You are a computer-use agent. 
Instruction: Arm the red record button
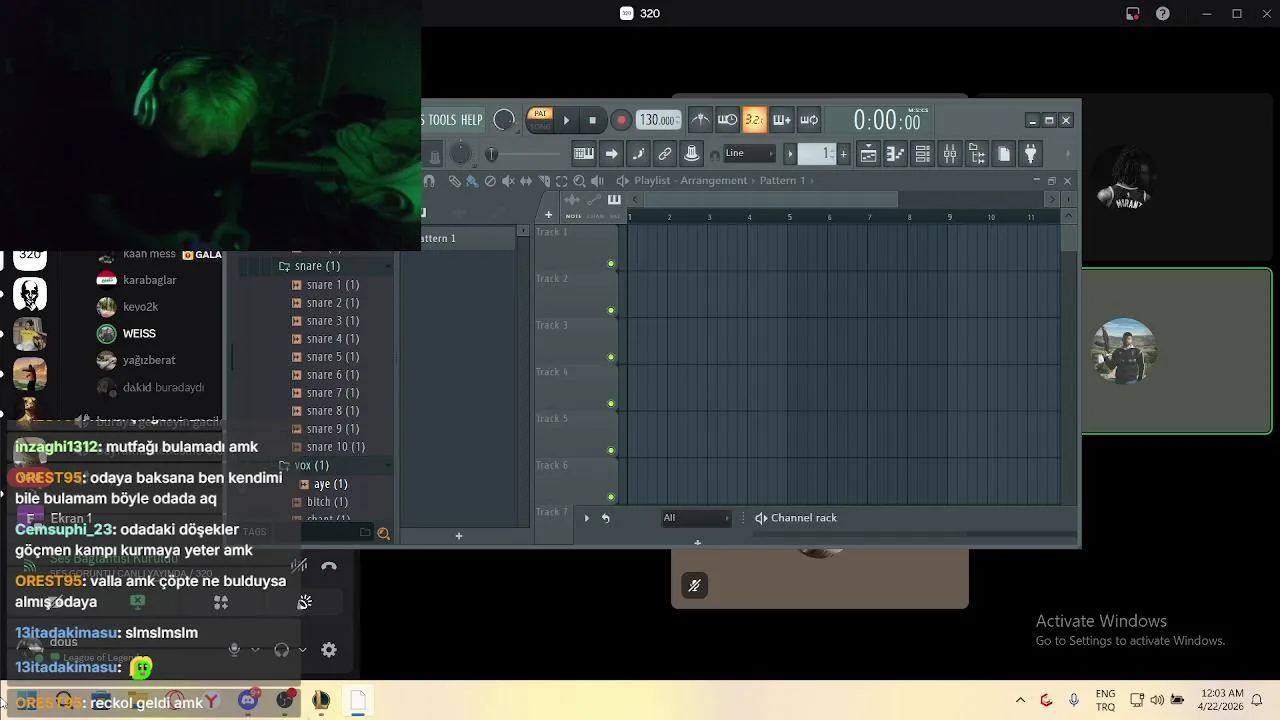[x=621, y=120]
